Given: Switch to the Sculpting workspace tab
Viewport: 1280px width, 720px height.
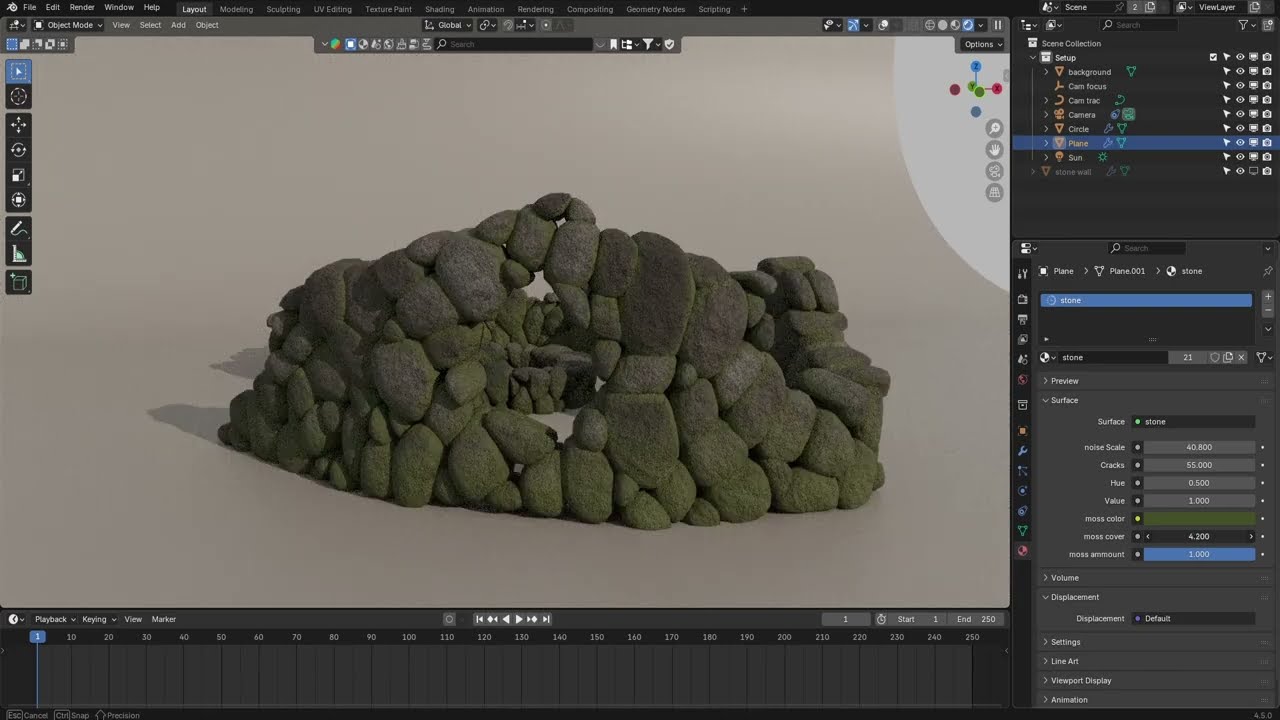Looking at the screenshot, I should click(283, 9).
